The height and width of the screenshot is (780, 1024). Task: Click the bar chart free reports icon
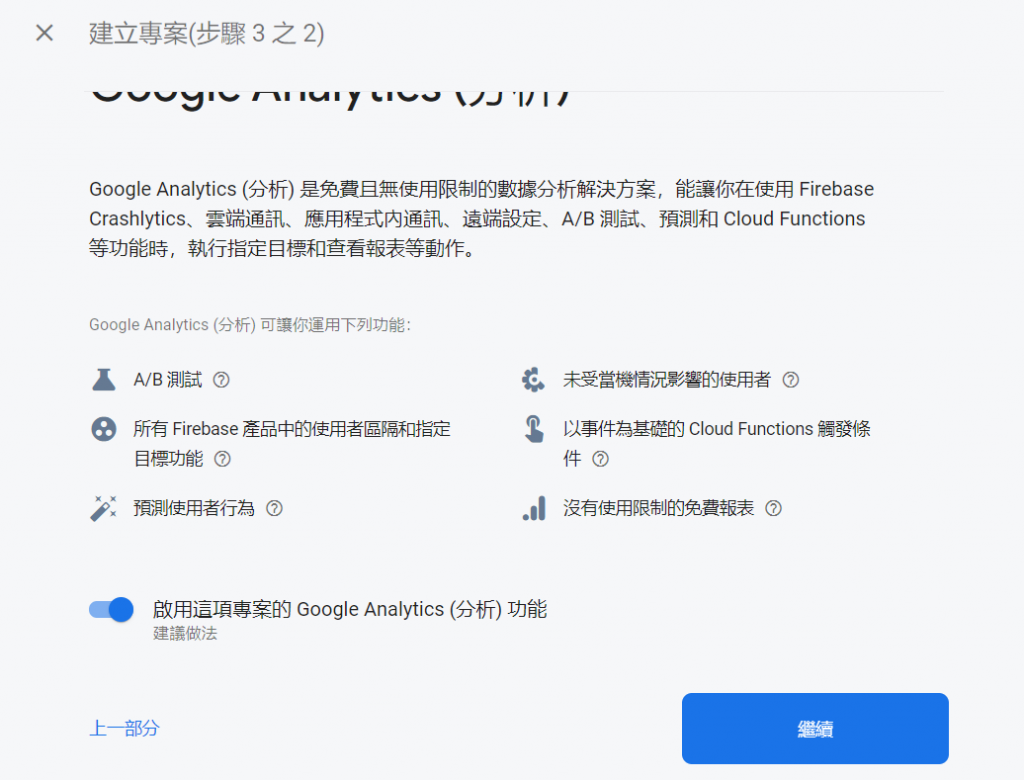tap(534, 508)
